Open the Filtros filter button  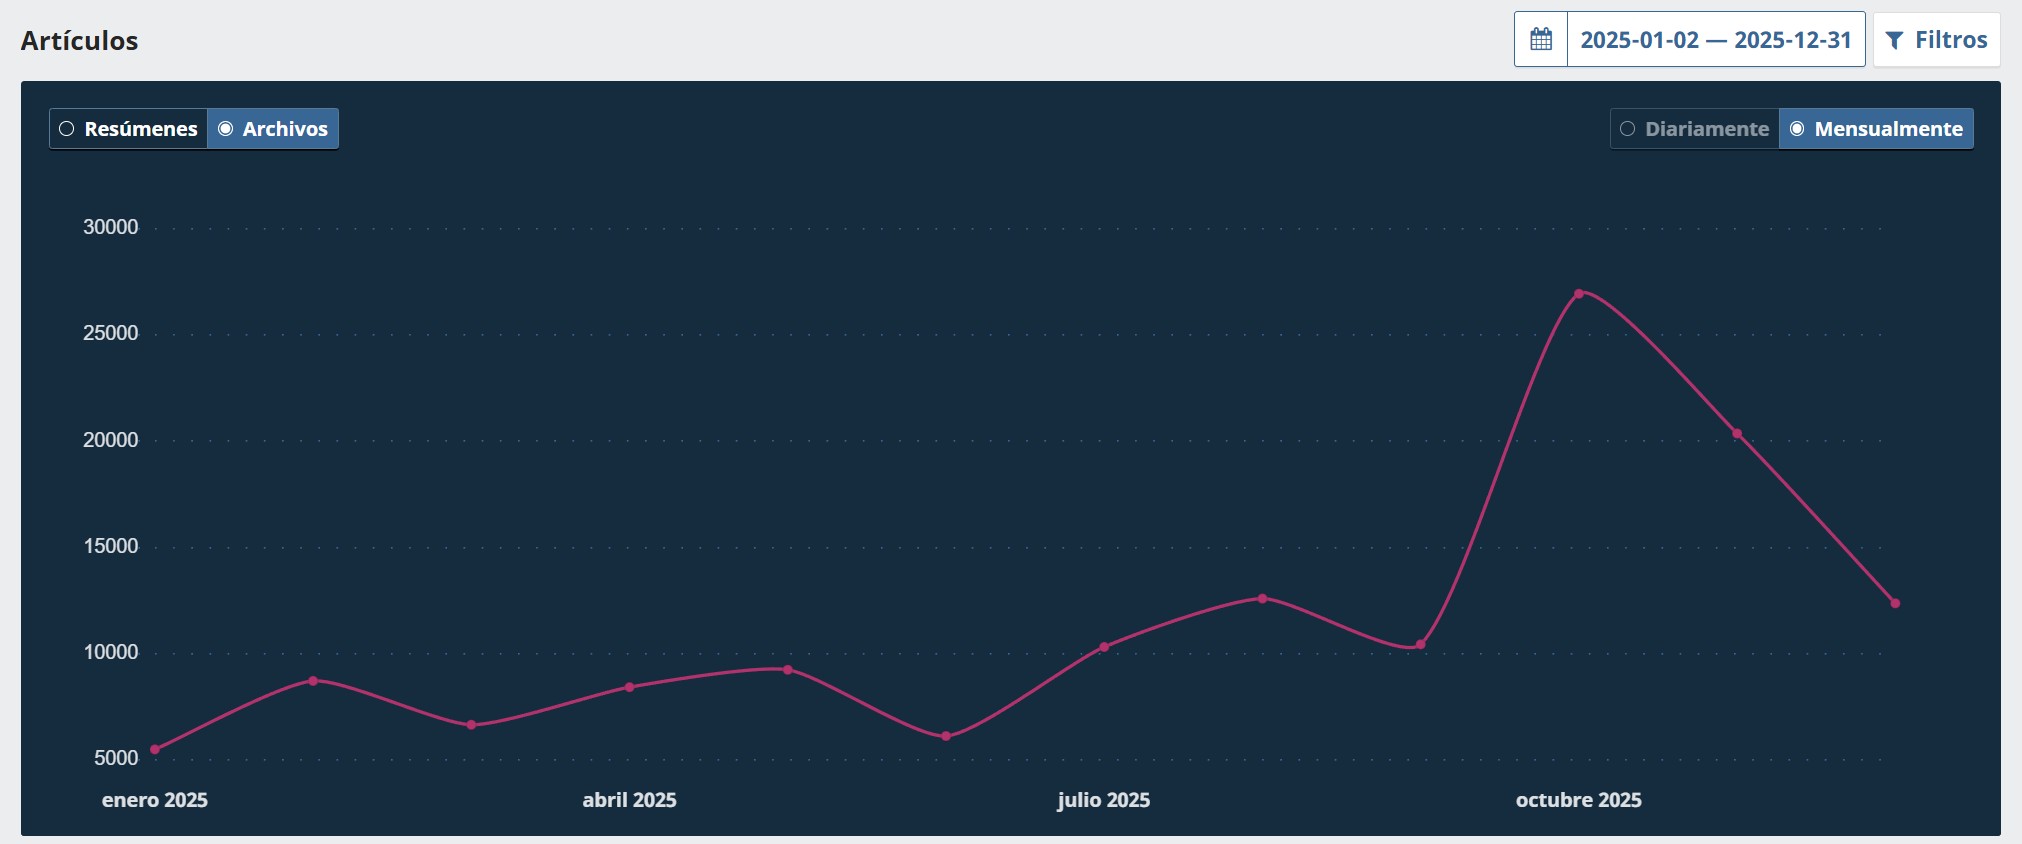point(1936,40)
